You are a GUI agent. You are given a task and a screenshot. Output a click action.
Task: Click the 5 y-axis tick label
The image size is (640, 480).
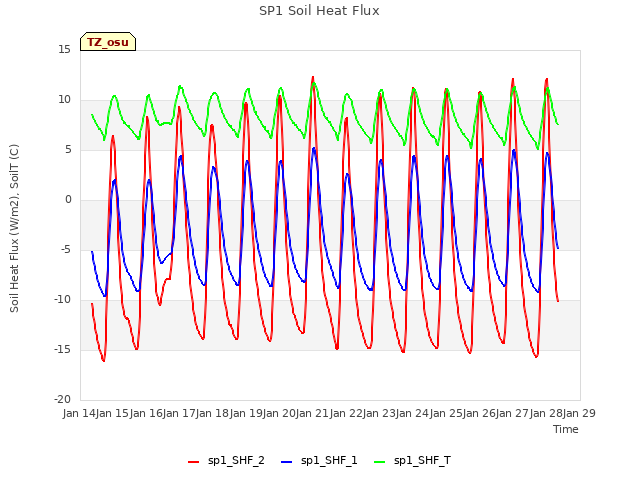click(x=68, y=150)
